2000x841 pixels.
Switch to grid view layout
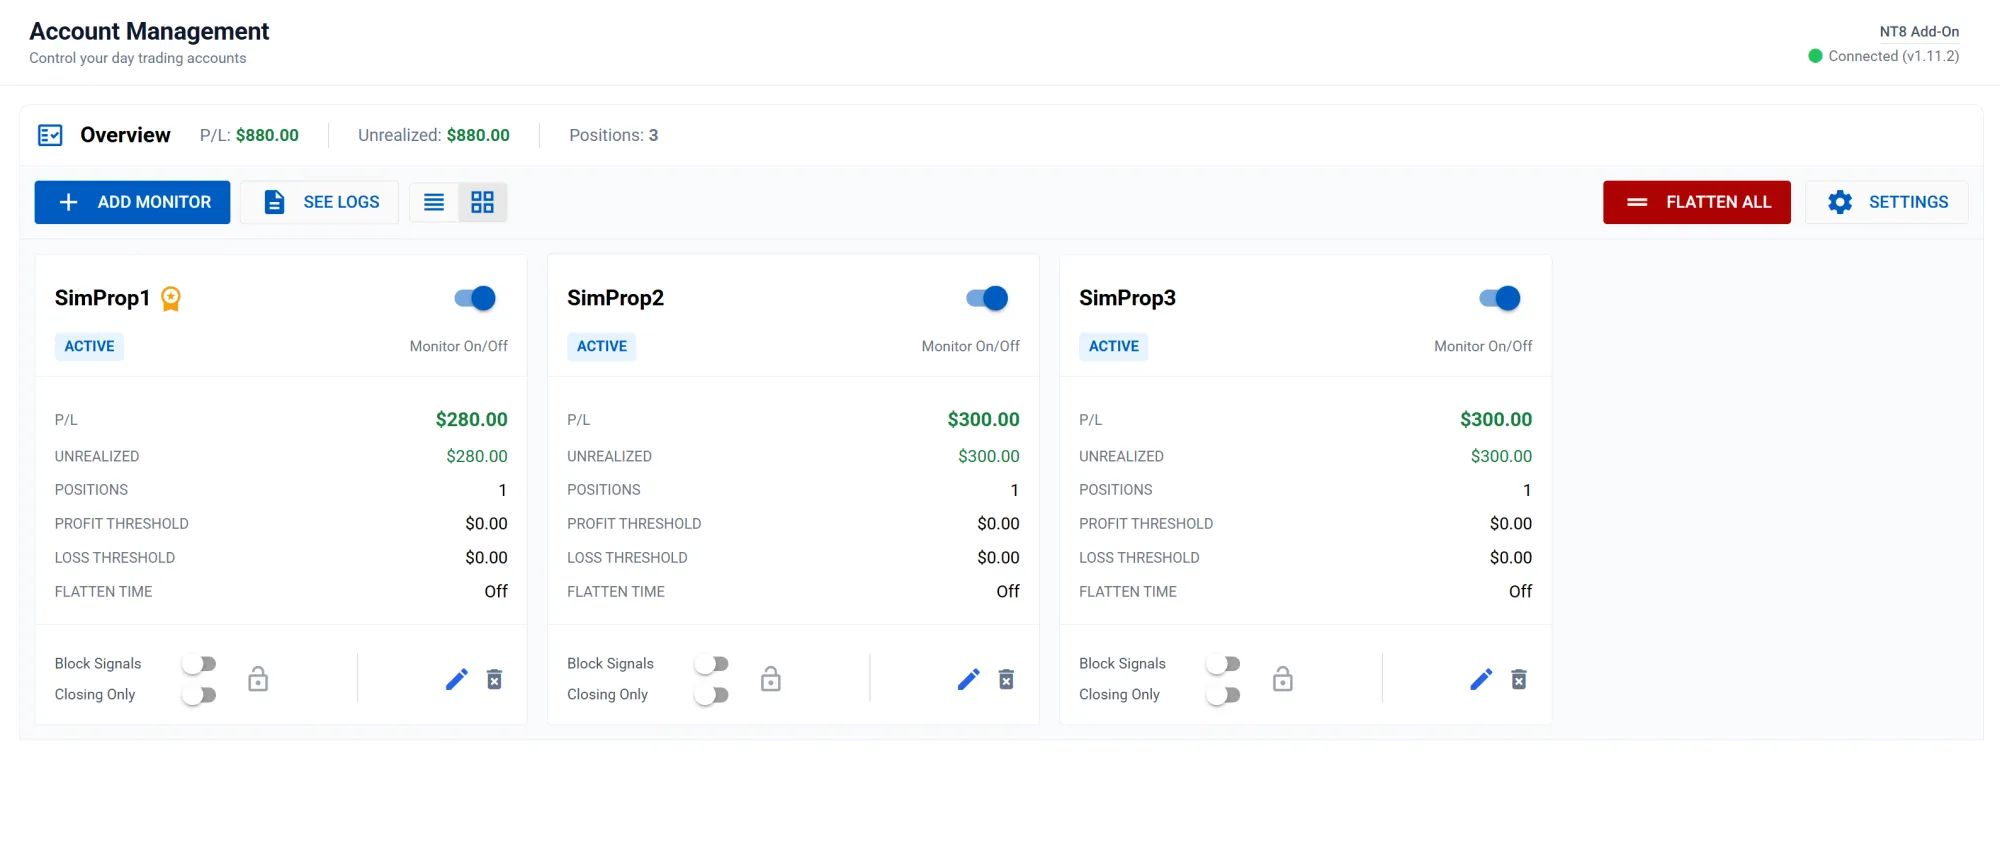482,202
